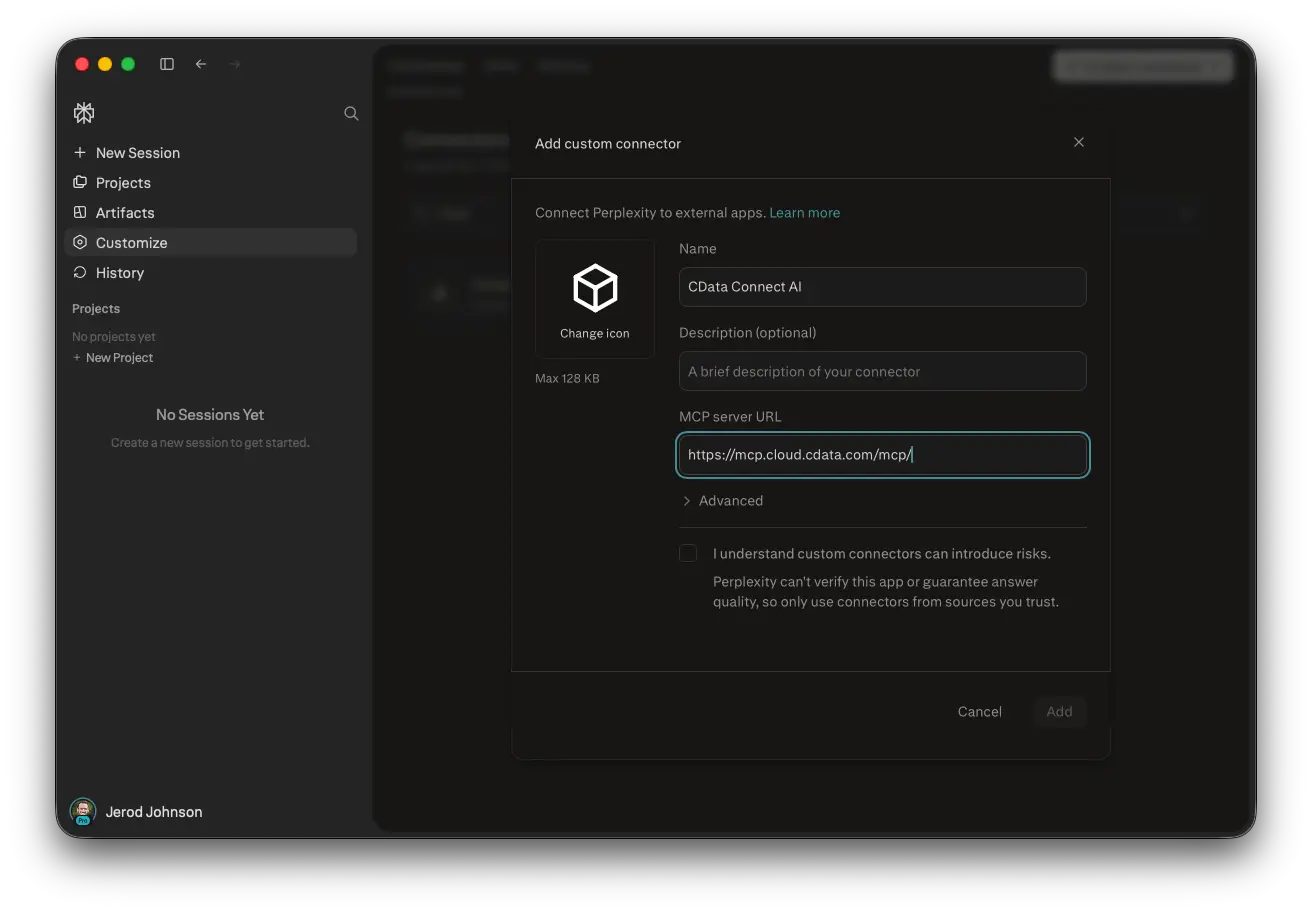
Task: Open search via magnifier icon
Action: click(351, 113)
